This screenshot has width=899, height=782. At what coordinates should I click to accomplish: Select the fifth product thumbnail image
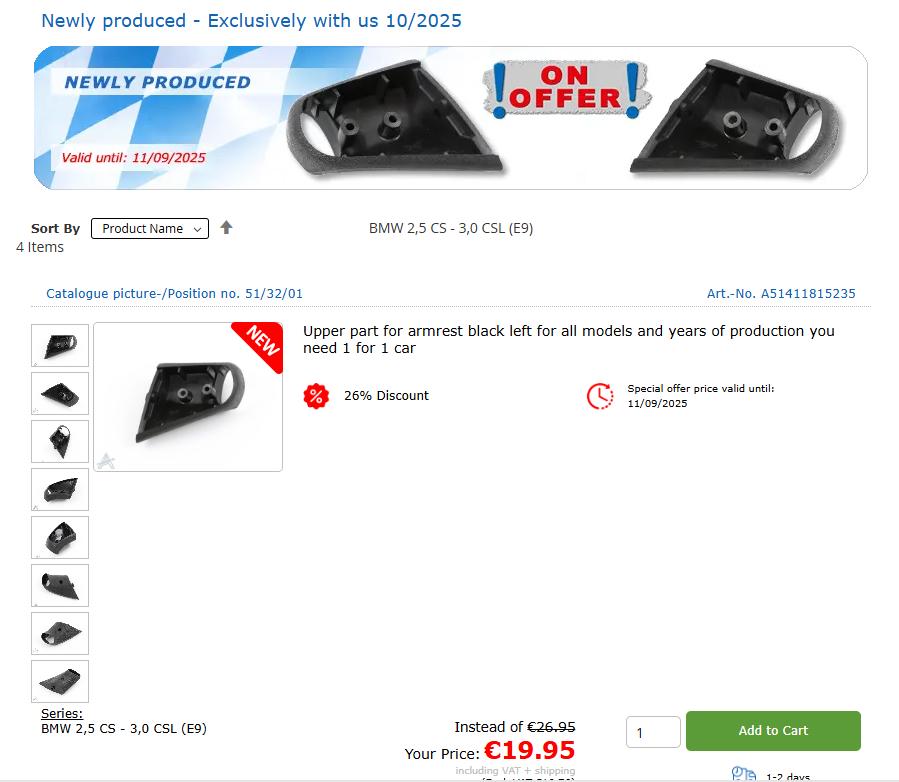click(x=60, y=537)
